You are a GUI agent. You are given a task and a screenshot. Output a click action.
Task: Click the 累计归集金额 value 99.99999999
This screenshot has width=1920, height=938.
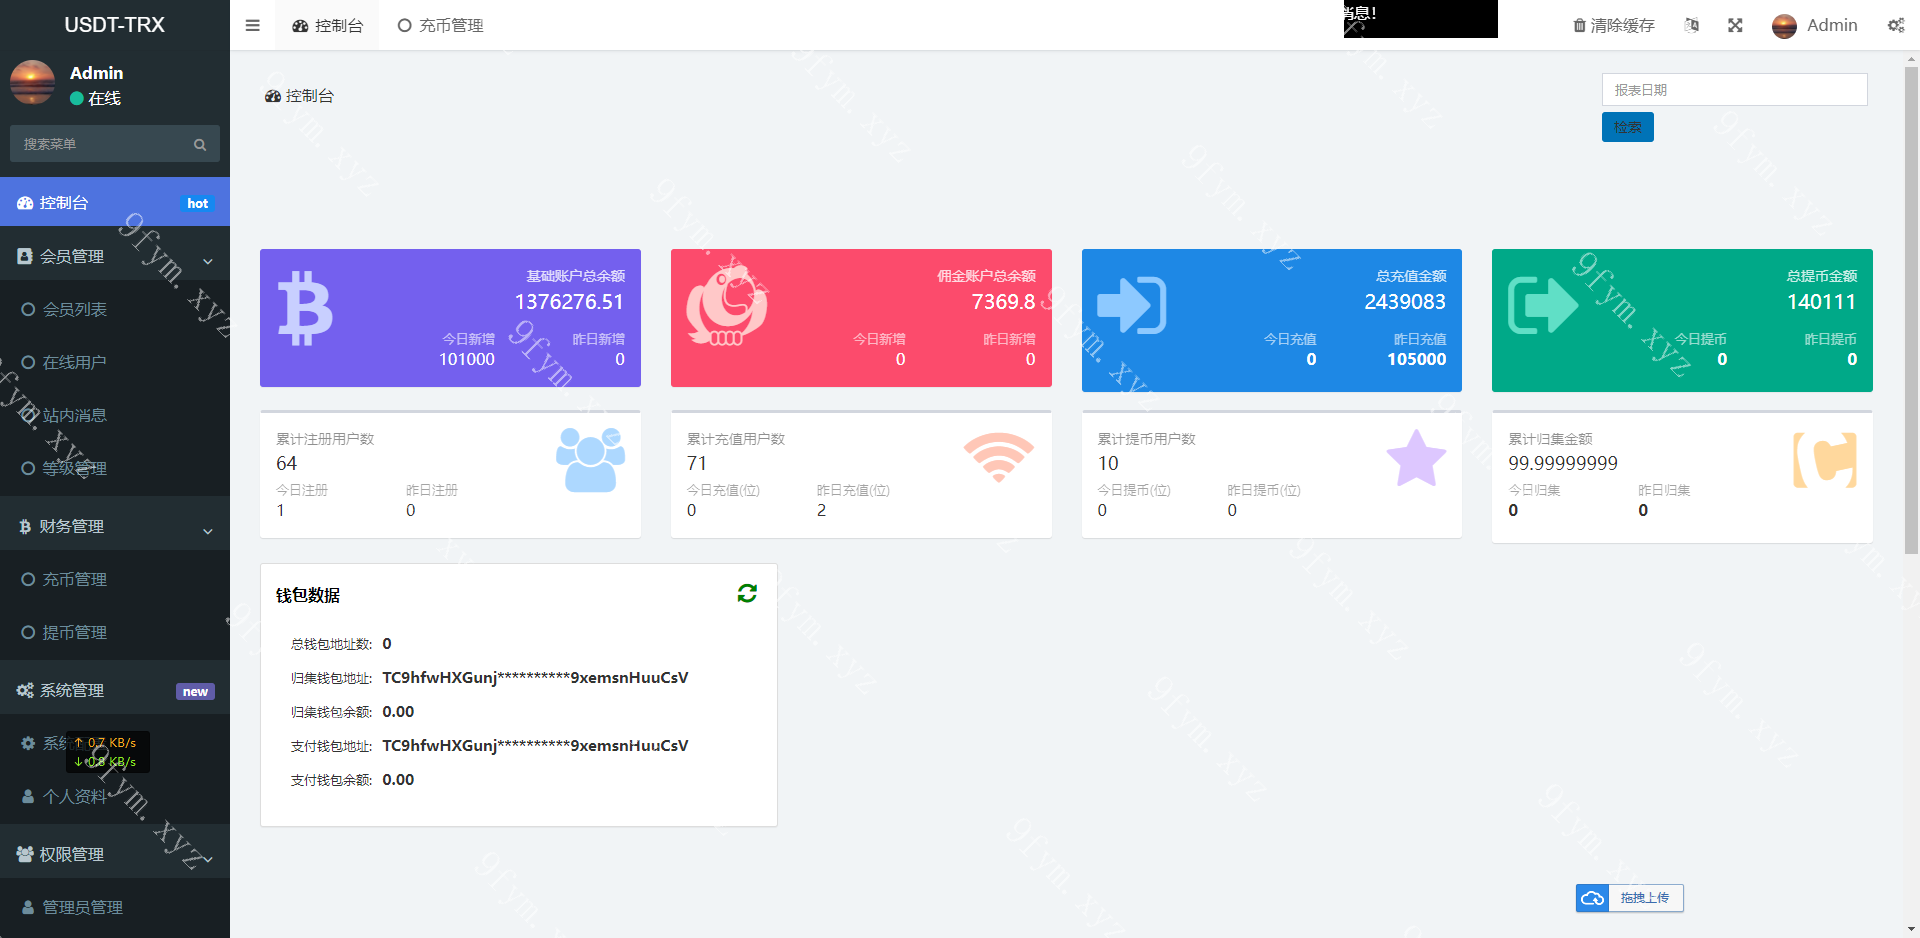(x=1563, y=463)
